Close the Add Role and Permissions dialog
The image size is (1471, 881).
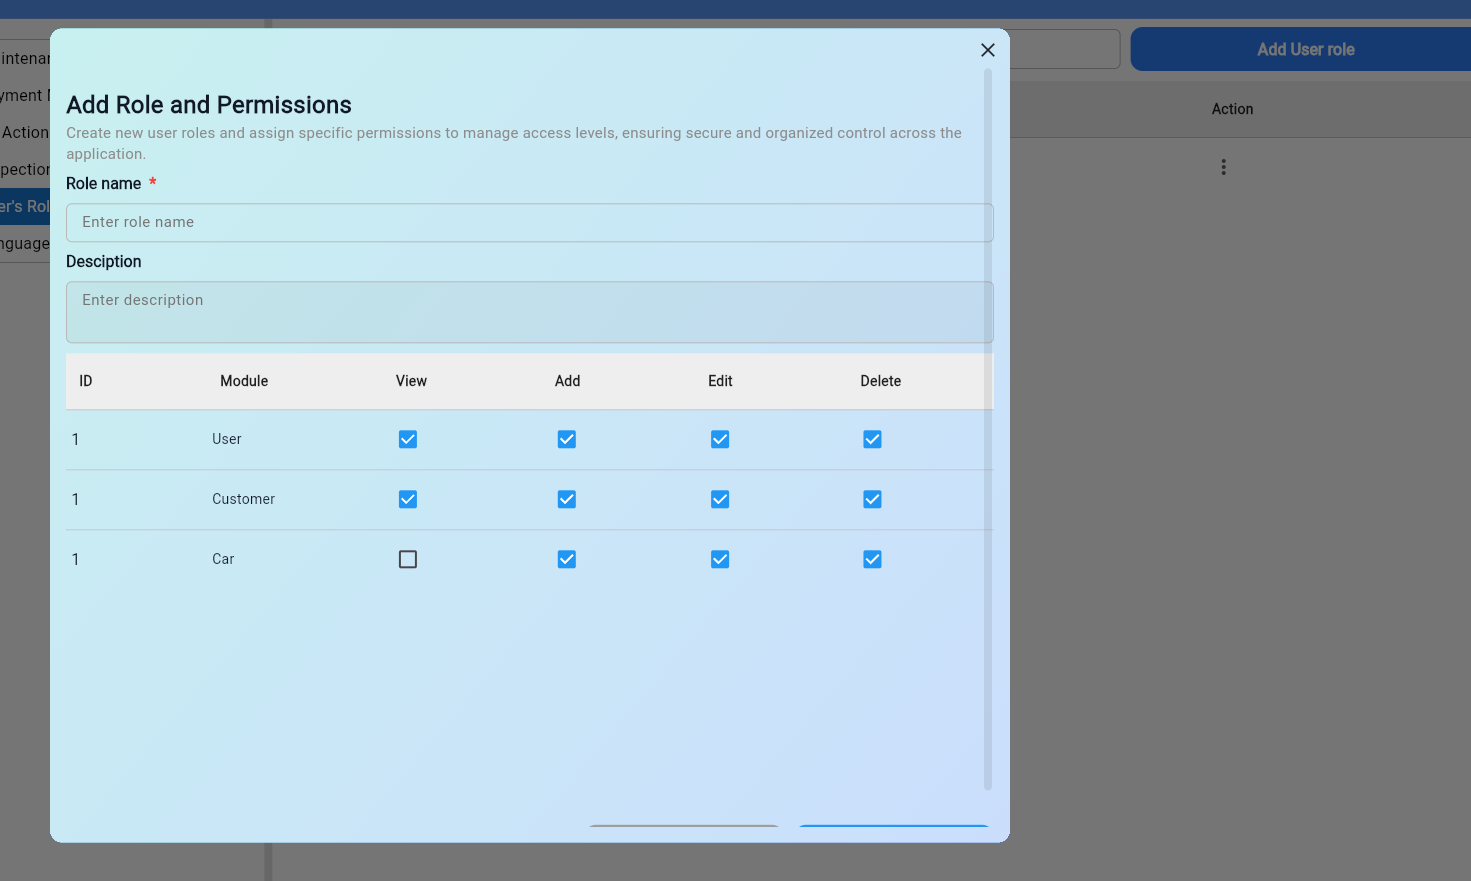987,50
